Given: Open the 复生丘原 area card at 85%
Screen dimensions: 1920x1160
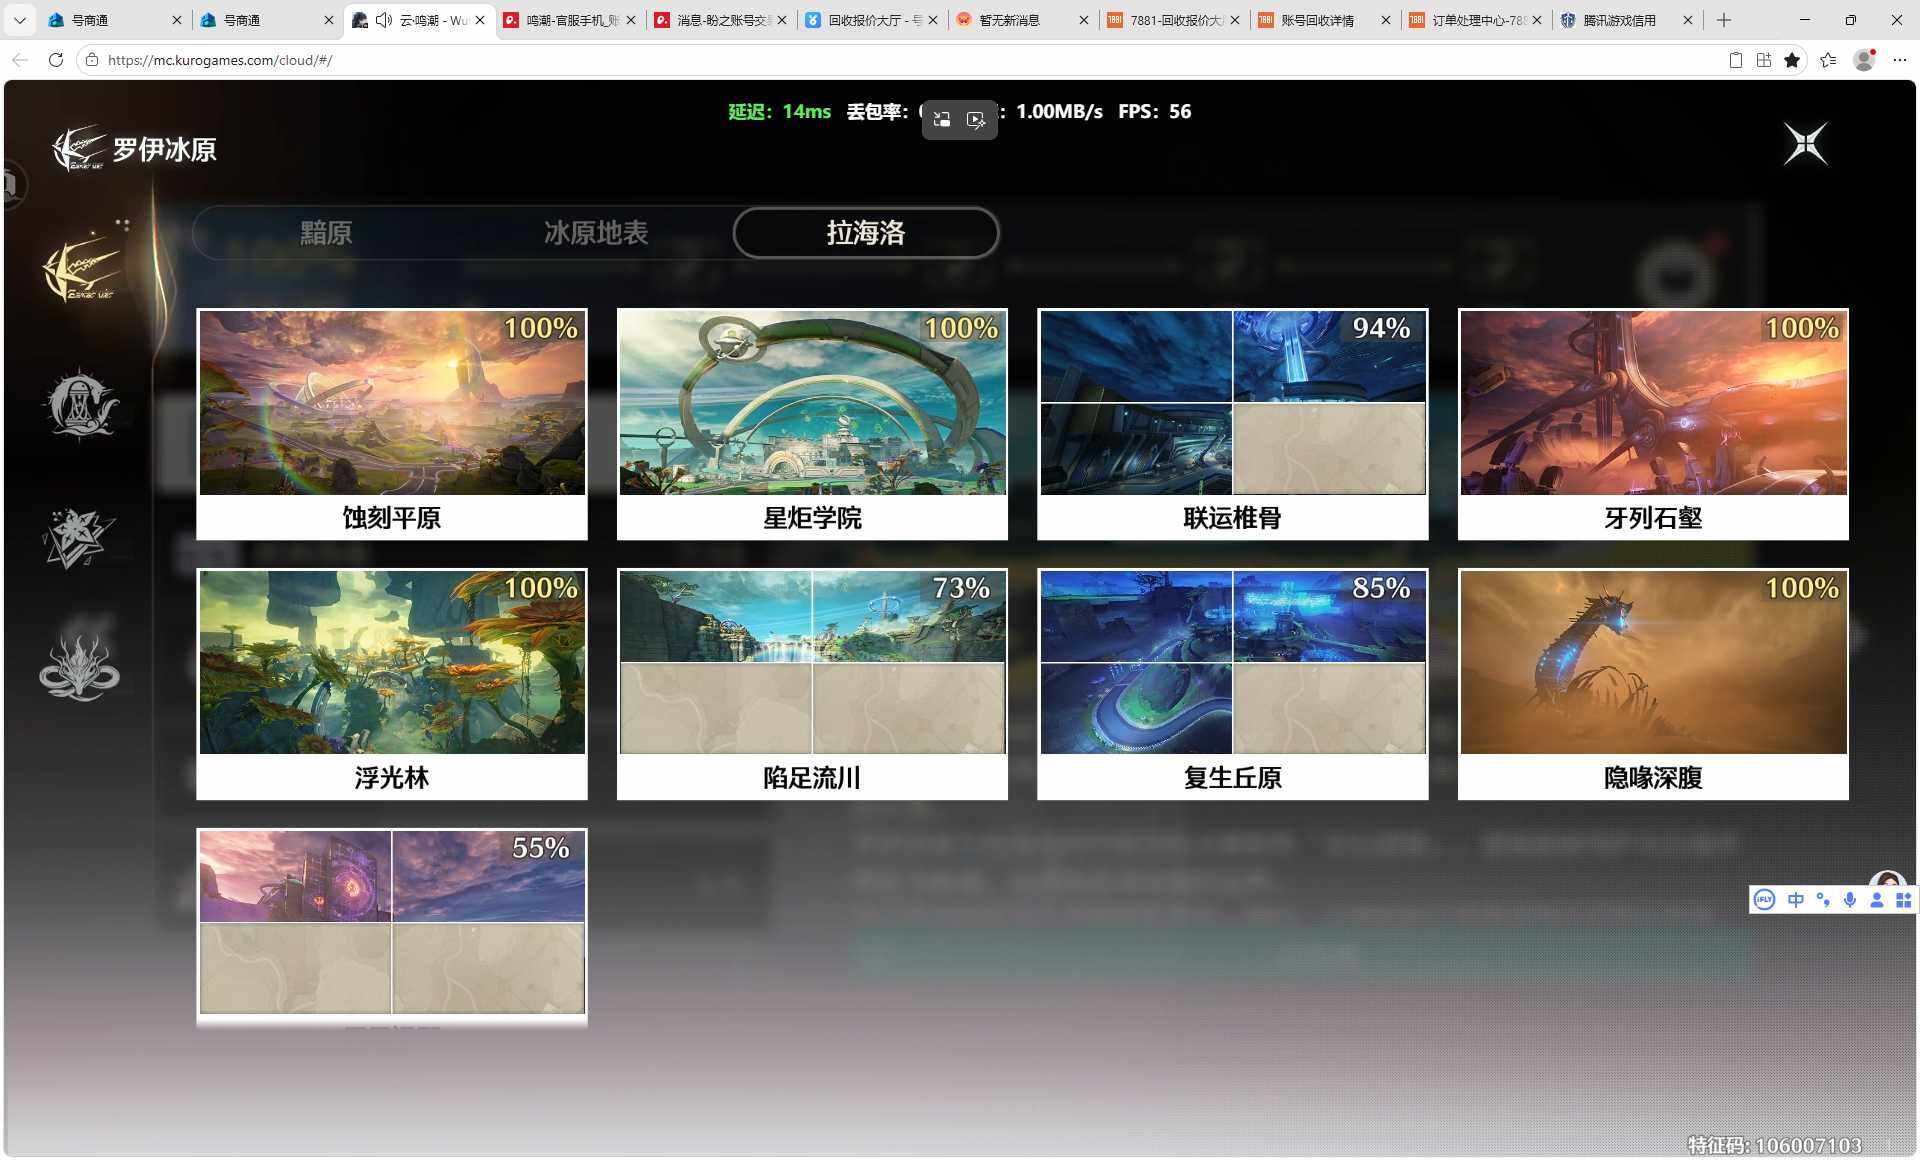Looking at the screenshot, I should pos(1233,684).
